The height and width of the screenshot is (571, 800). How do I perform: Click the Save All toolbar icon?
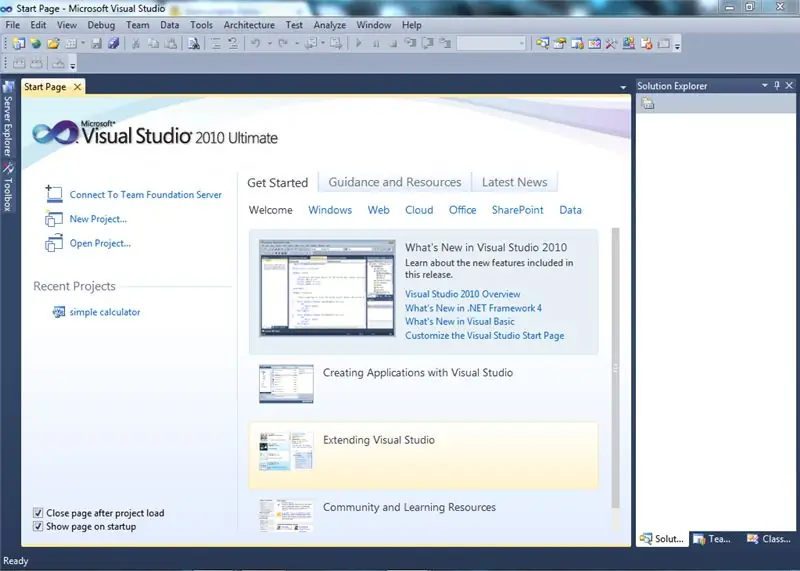pyautogui.click(x=113, y=44)
